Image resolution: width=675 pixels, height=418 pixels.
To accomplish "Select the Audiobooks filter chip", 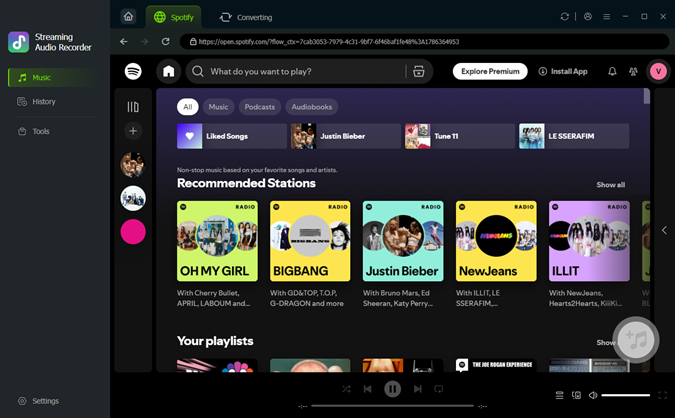I will (x=312, y=107).
